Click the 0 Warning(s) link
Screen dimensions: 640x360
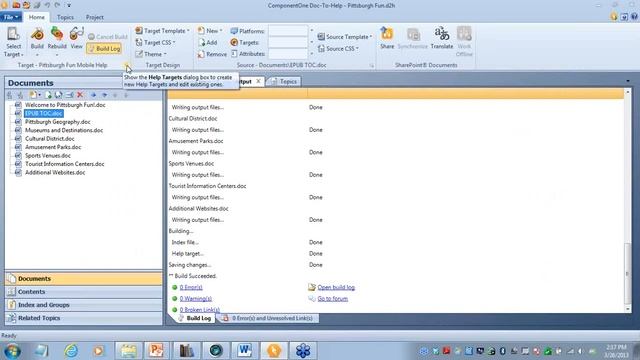(196, 299)
